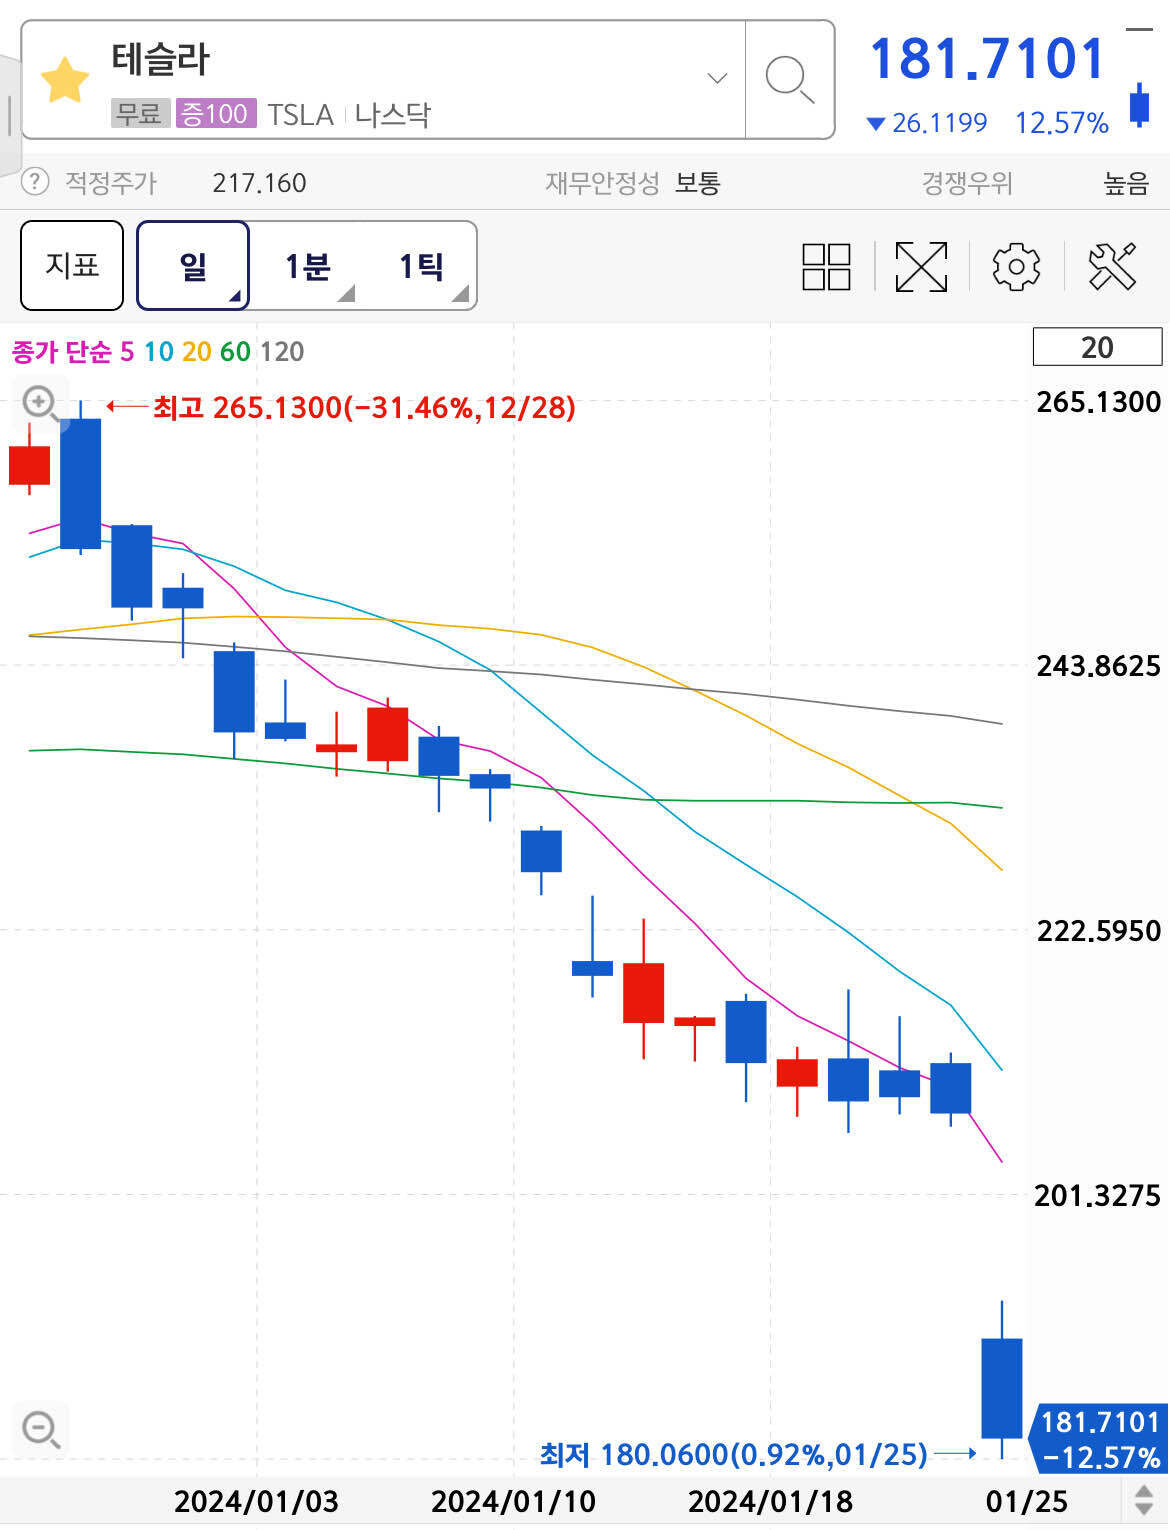
Task: Toggle the yellow favorite star for Tesla
Action: (x=65, y=80)
